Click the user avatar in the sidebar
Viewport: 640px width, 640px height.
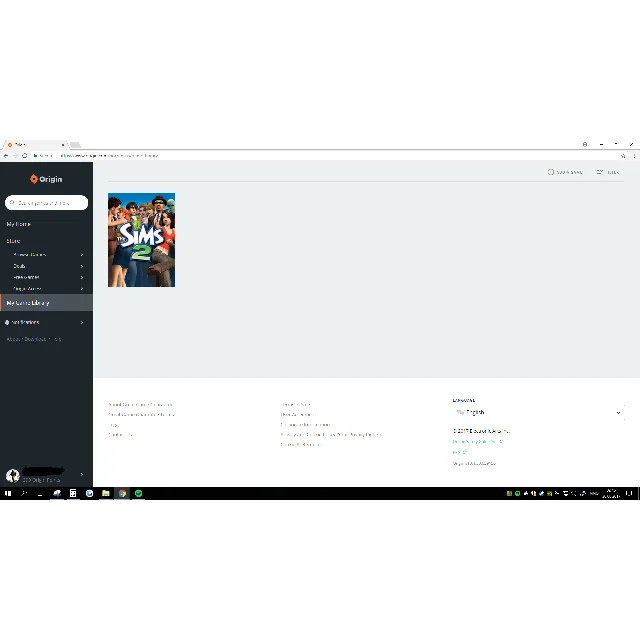coord(13,476)
